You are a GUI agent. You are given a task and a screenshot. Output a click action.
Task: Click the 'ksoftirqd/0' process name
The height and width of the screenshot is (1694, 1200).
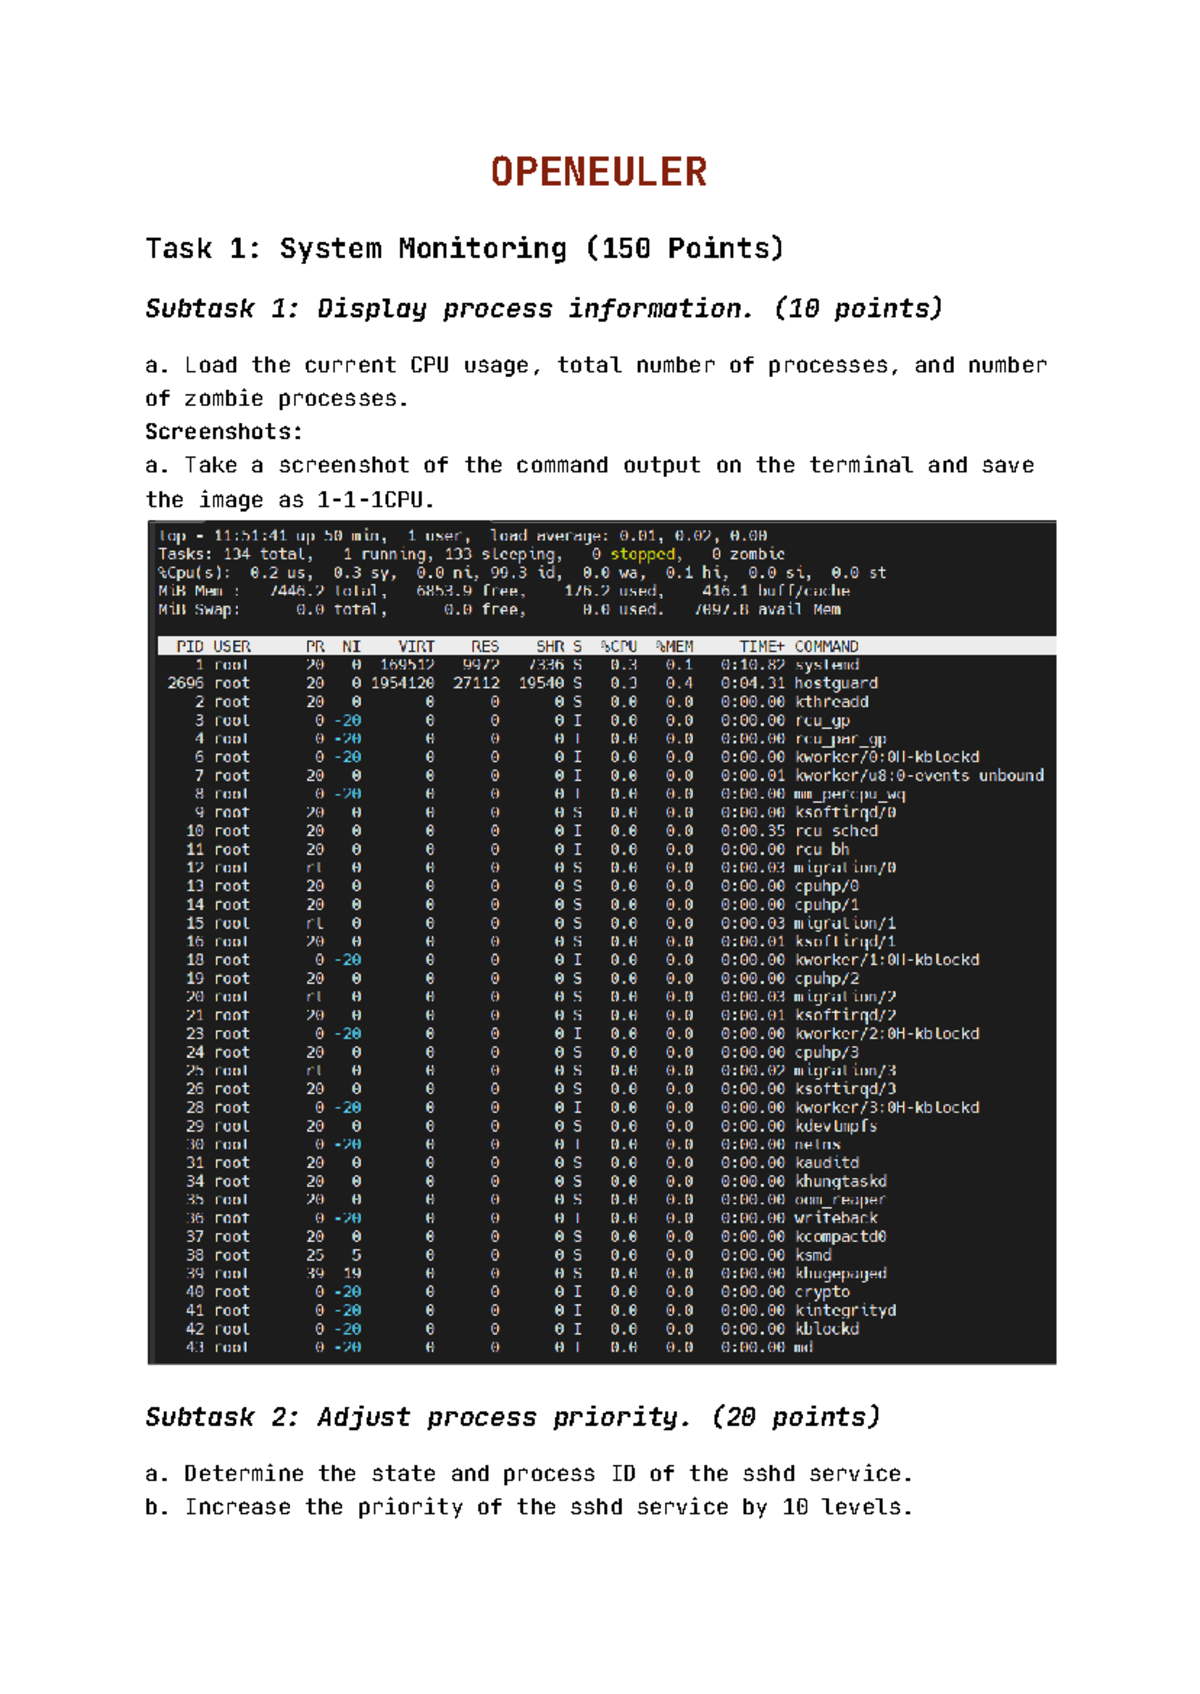(x=845, y=812)
